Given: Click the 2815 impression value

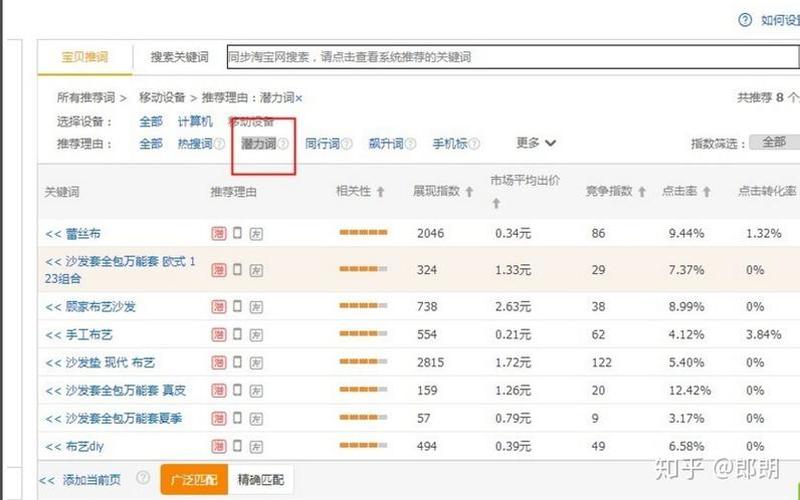Looking at the screenshot, I should point(431,363).
